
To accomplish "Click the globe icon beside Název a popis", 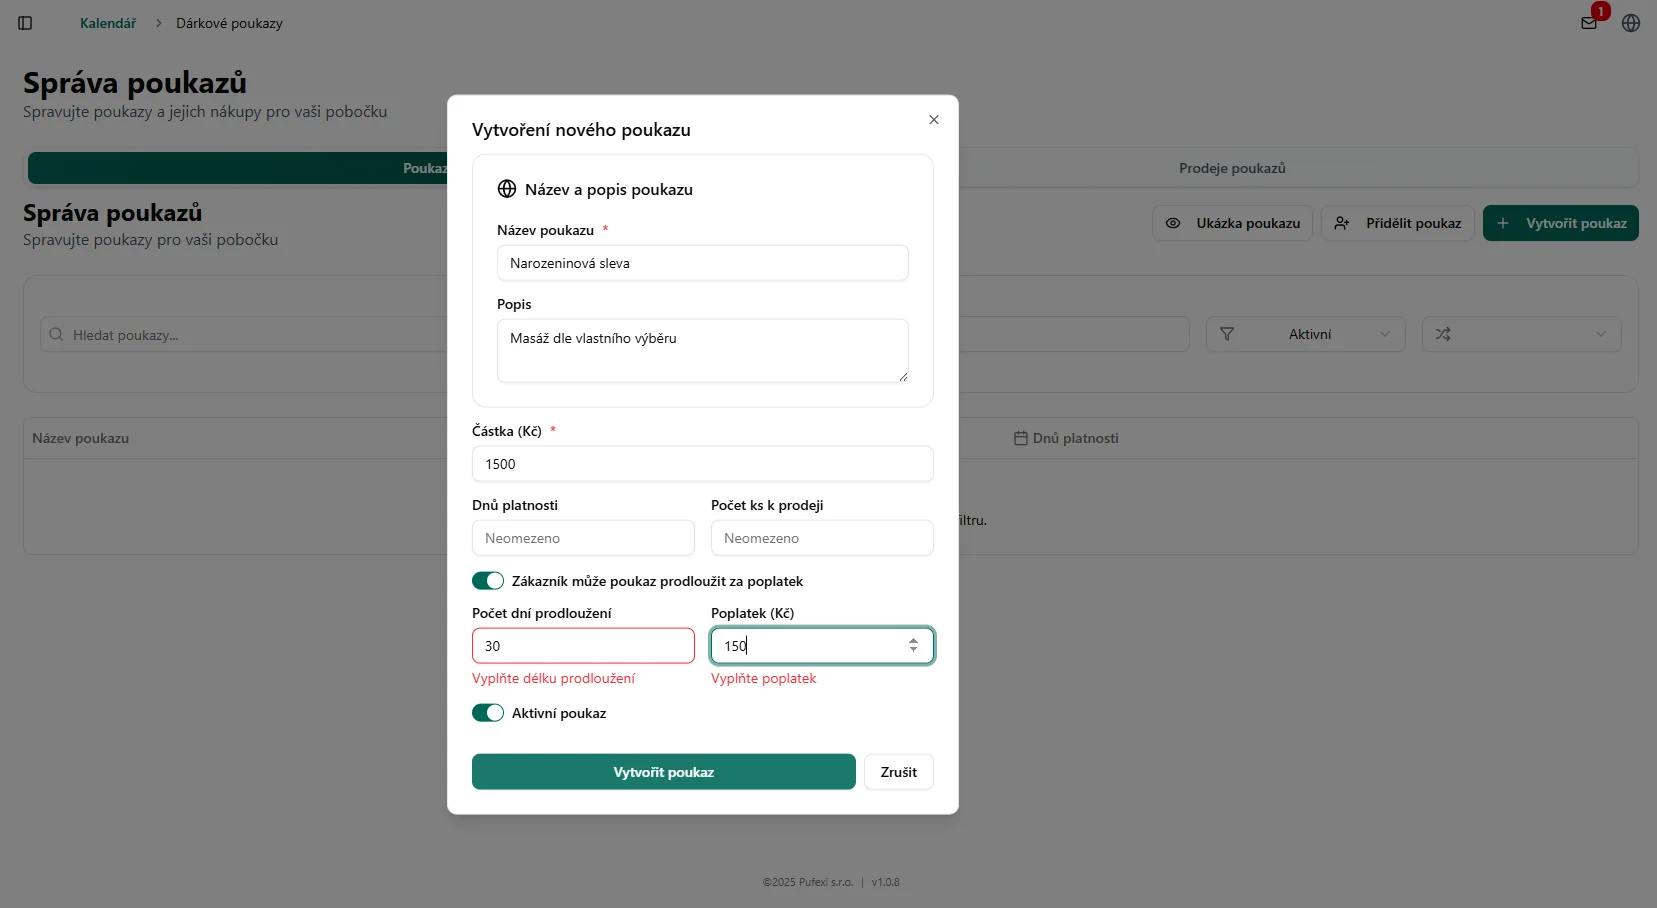I will click(507, 189).
